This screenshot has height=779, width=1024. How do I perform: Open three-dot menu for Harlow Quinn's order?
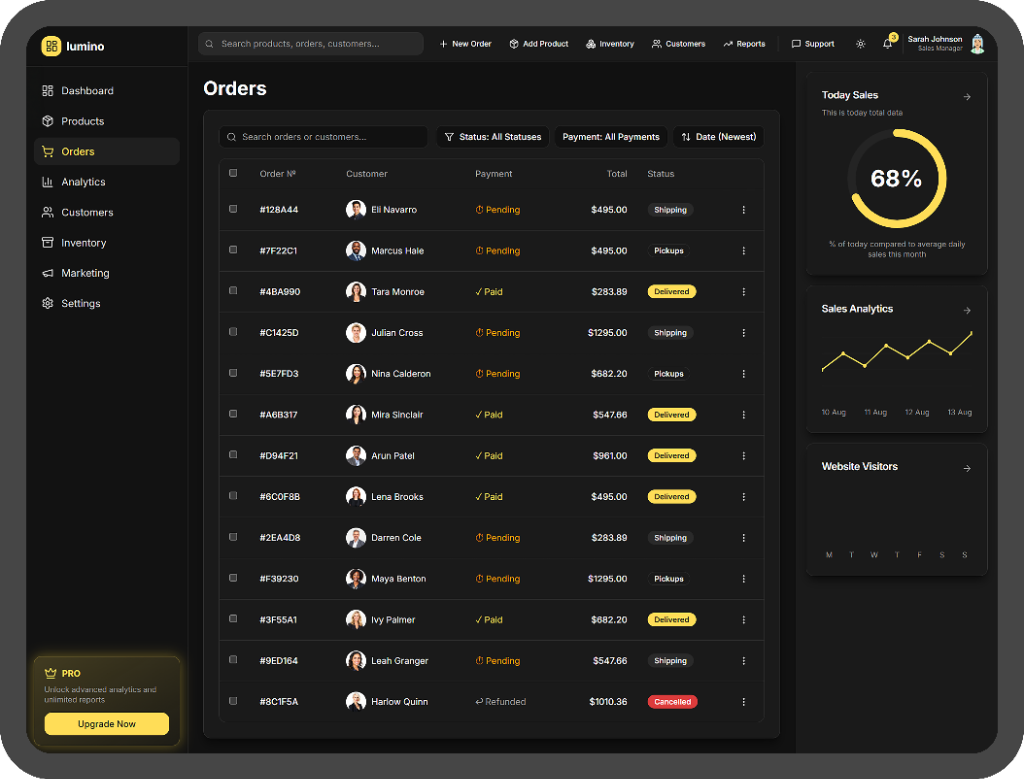click(x=743, y=702)
